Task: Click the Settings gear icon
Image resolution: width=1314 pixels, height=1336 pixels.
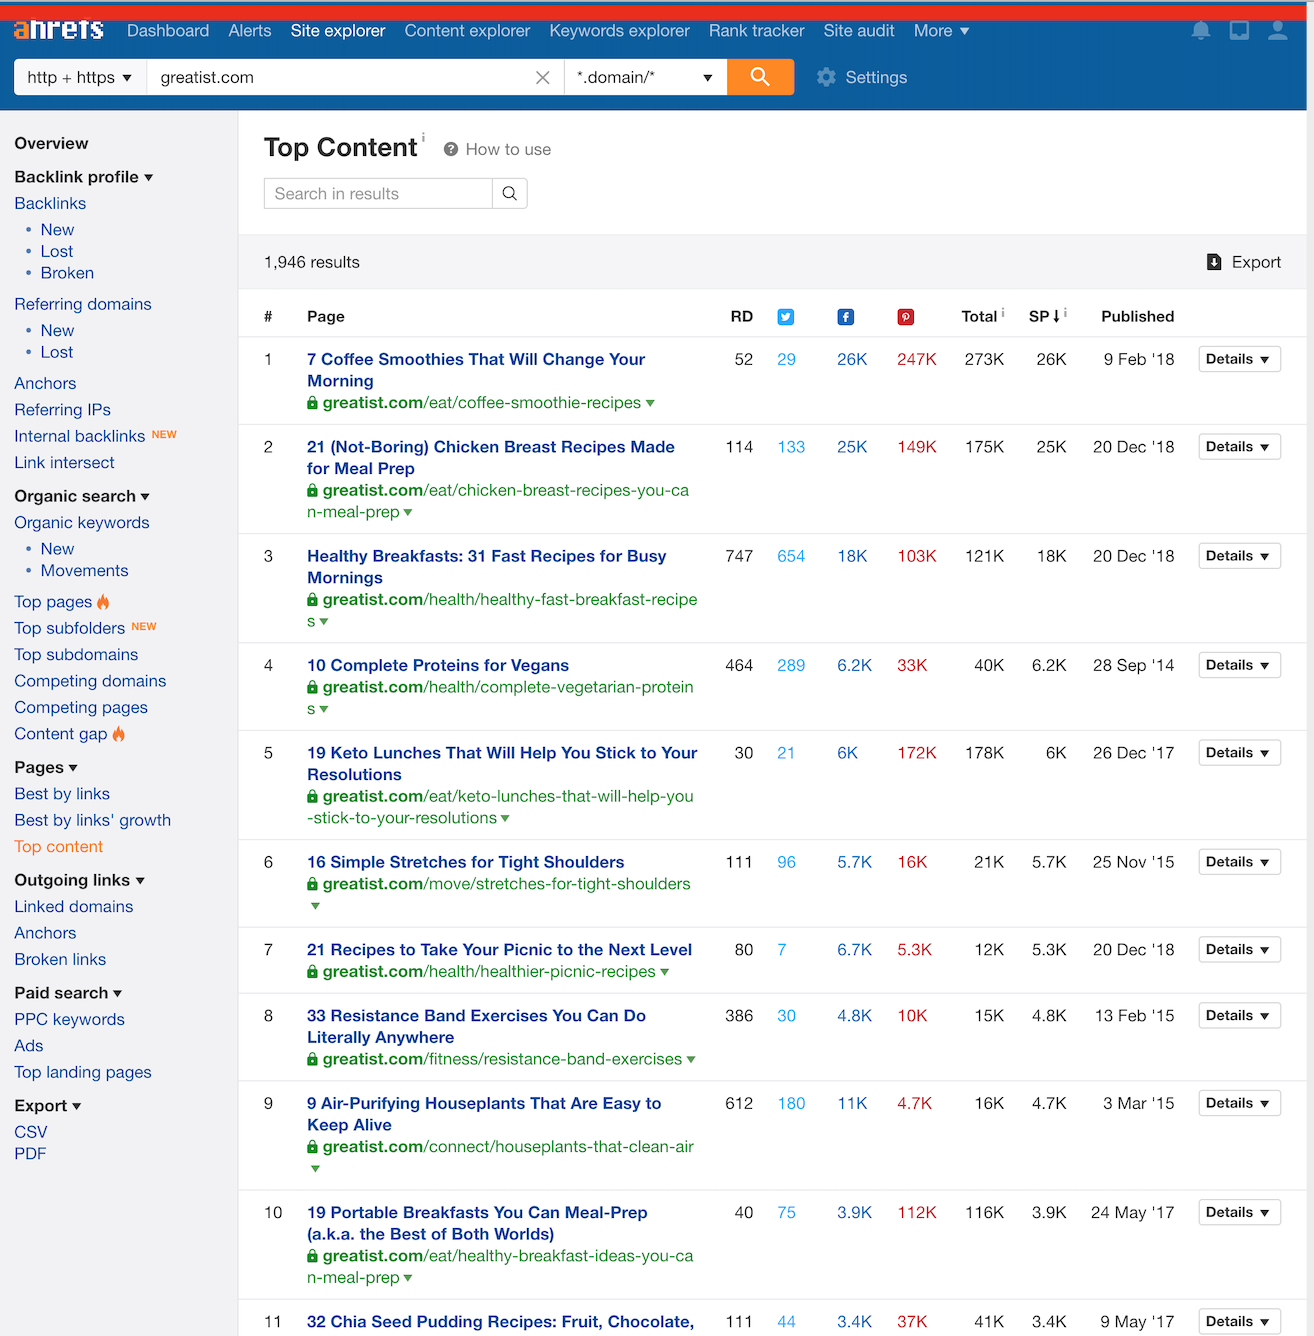Action: tap(826, 77)
